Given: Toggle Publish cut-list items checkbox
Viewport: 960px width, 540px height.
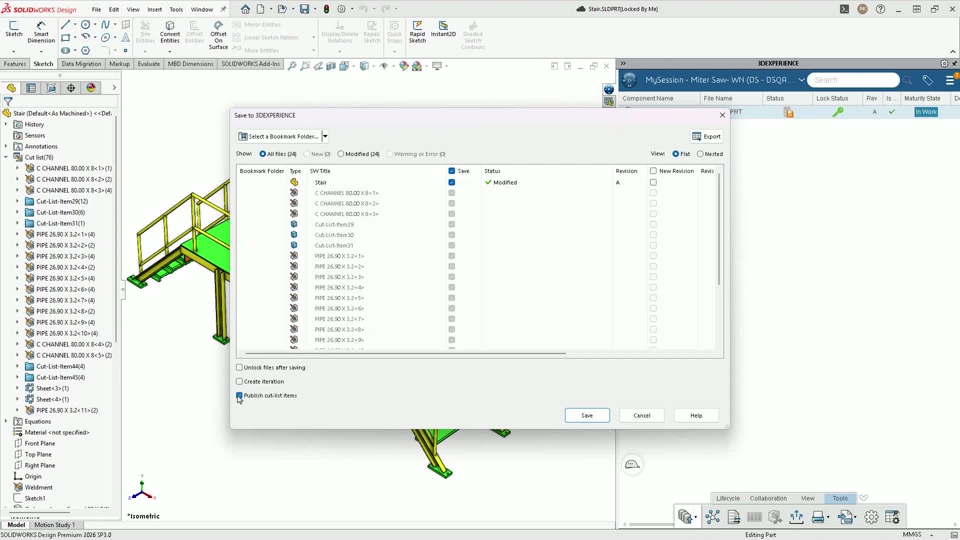Looking at the screenshot, I should pyautogui.click(x=239, y=396).
